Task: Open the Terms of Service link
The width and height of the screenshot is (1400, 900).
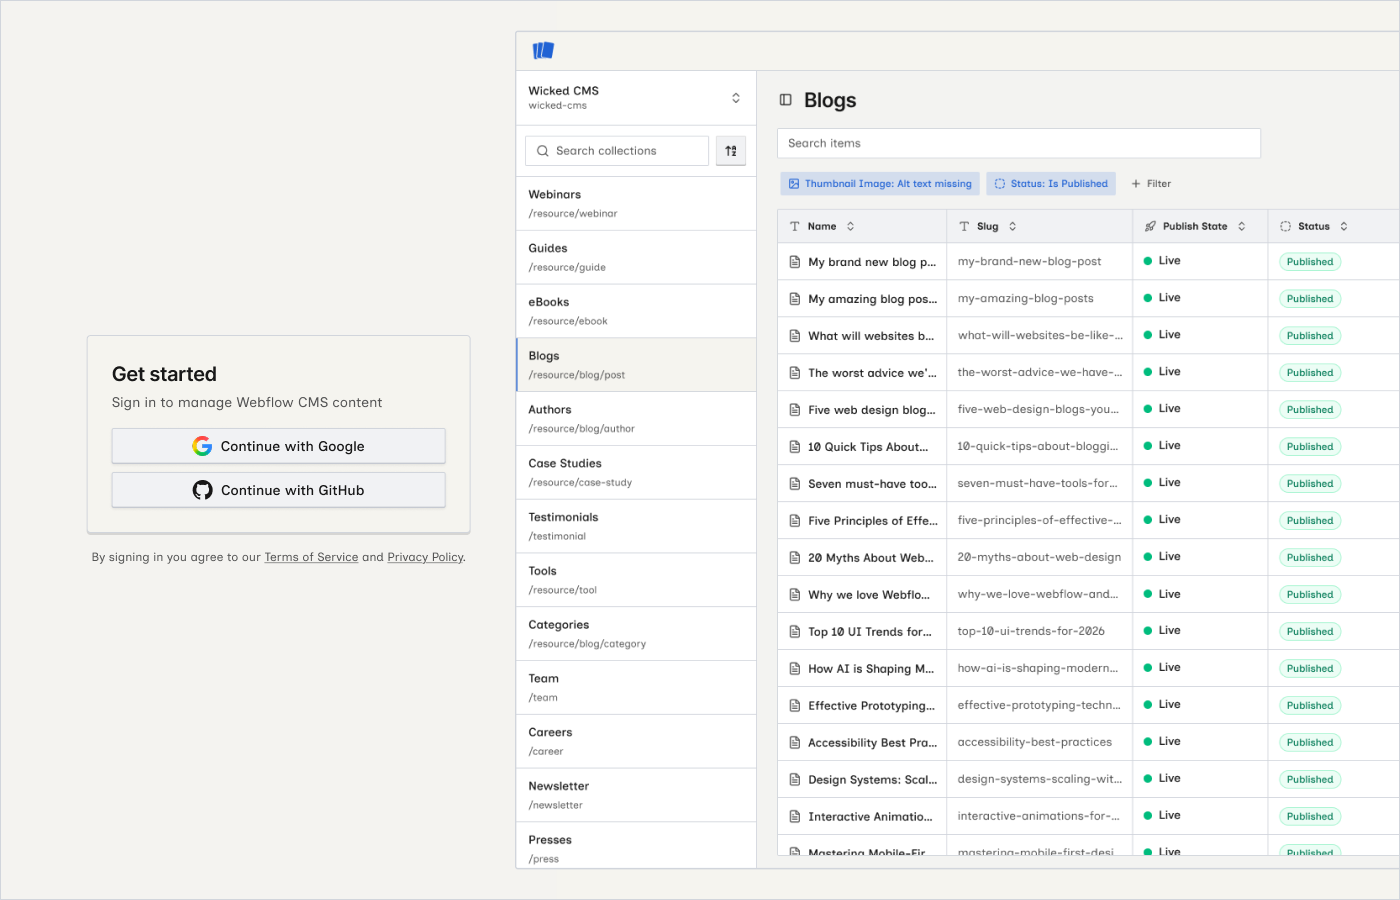Action: [x=311, y=557]
